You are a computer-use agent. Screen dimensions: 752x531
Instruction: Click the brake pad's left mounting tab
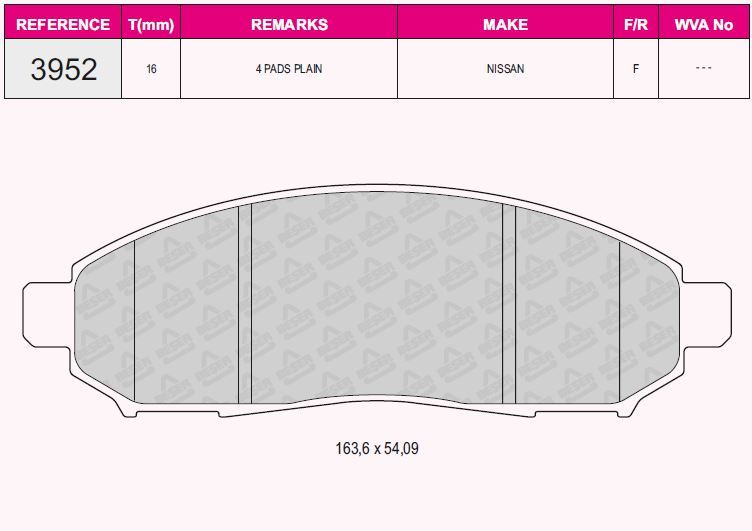[47, 315]
